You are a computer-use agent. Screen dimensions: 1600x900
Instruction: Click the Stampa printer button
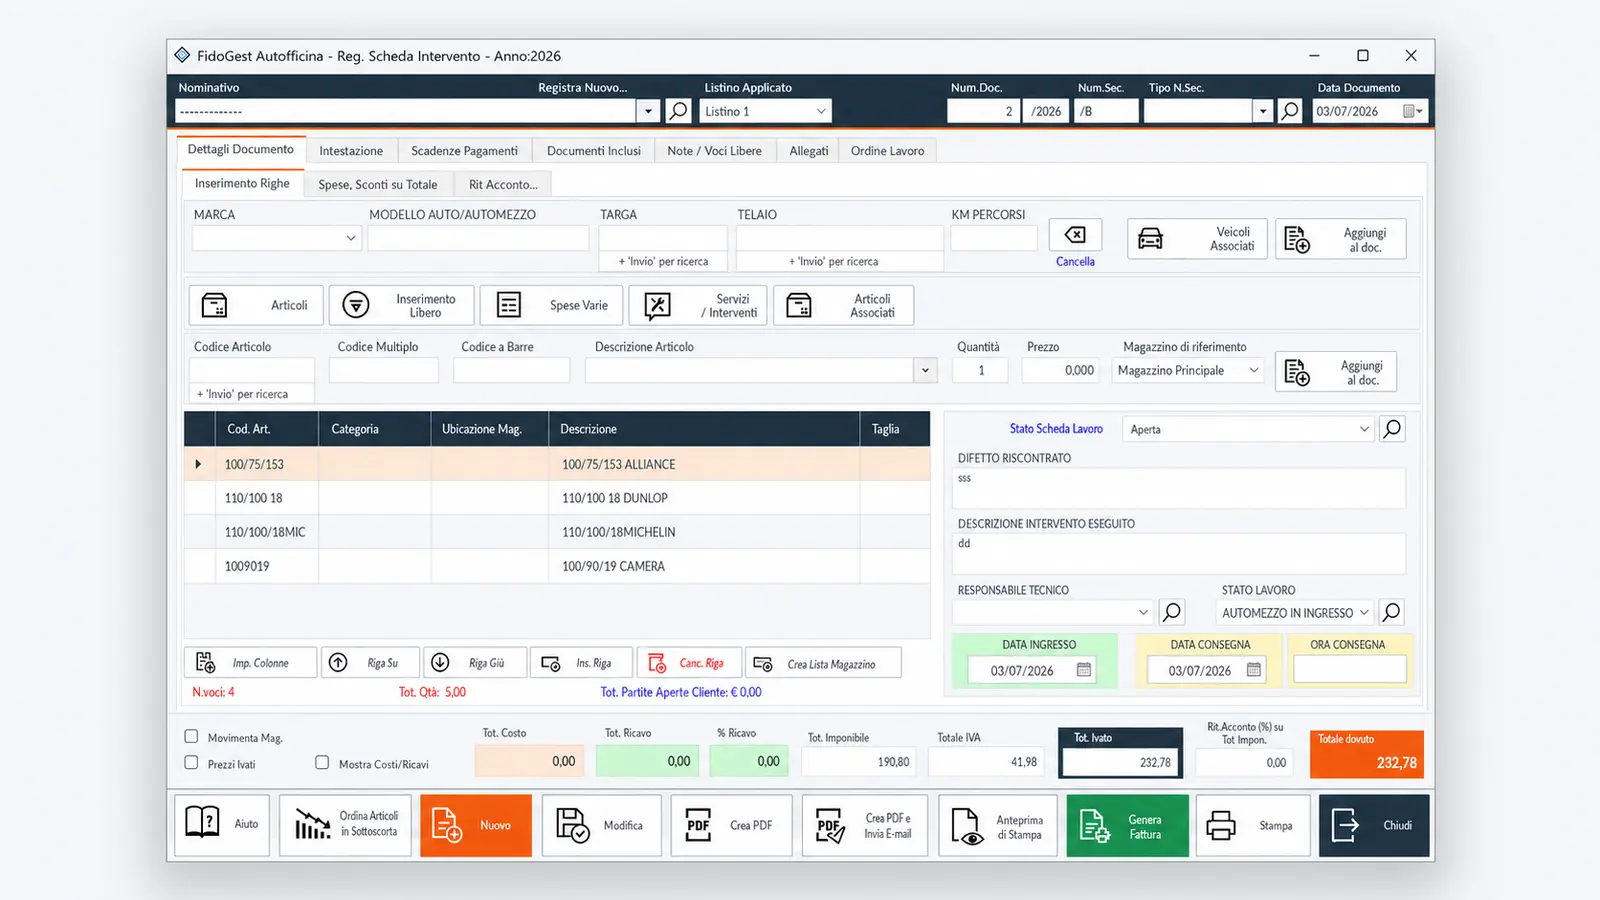(1253, 825)
